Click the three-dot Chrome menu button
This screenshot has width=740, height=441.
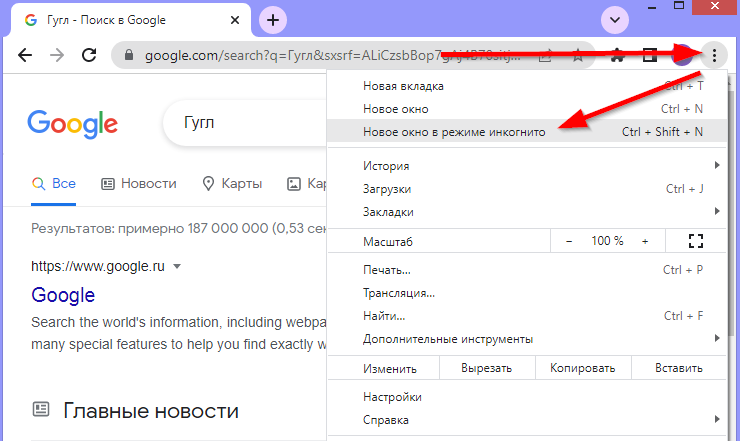[714, 56]
